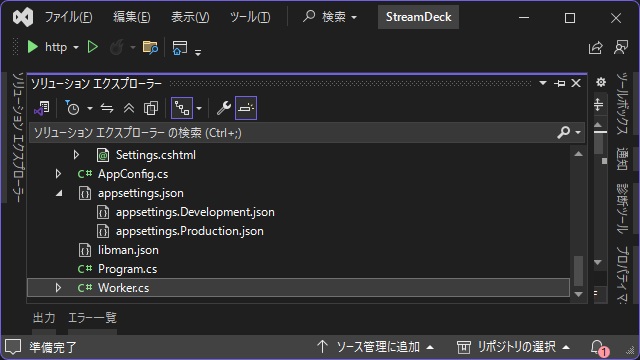This screenshot has width=640, height=360.
Task: Open the feedback person icon
Action: 621,47
